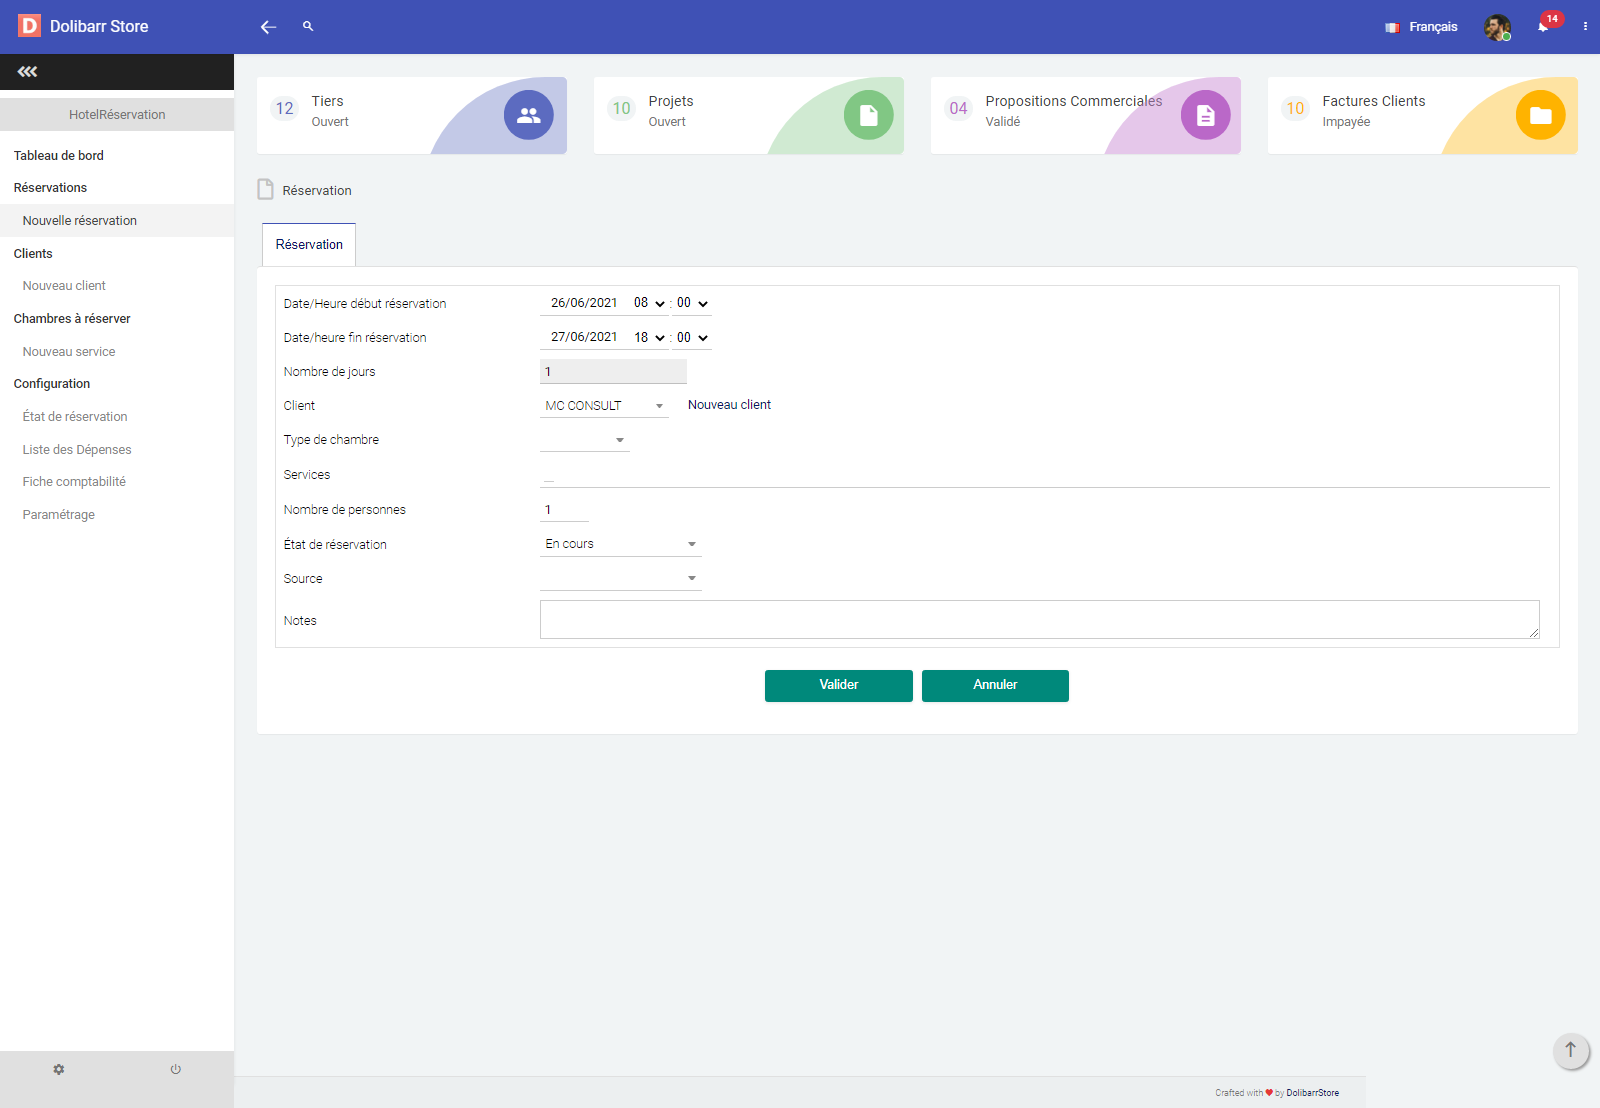This screenshot has width=1600, height=1108.
Task: Click the Projets document icon
Action: (x=869, y=115)
